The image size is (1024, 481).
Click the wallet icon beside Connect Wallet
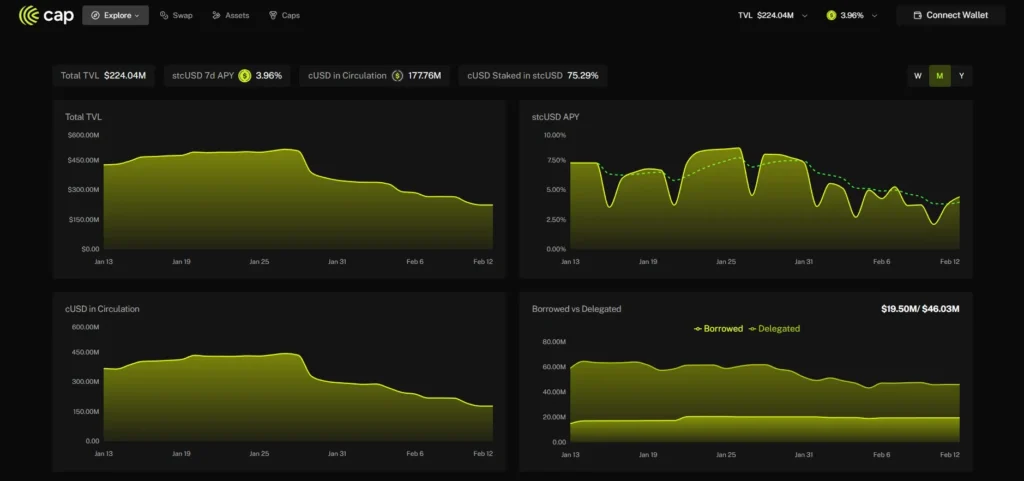point(915,16)
